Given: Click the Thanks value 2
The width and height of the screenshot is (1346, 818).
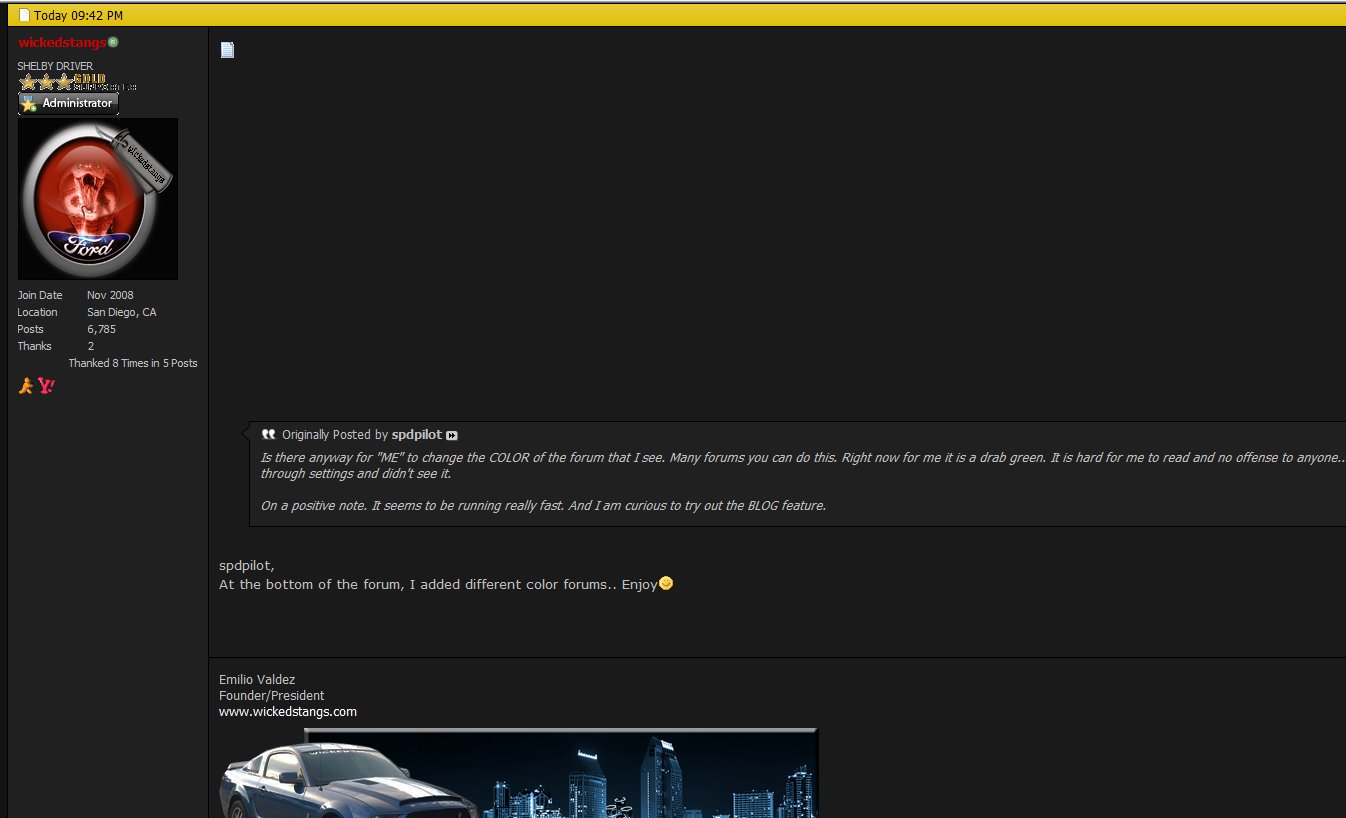Looking at the screenshot, I should (91, 346).
